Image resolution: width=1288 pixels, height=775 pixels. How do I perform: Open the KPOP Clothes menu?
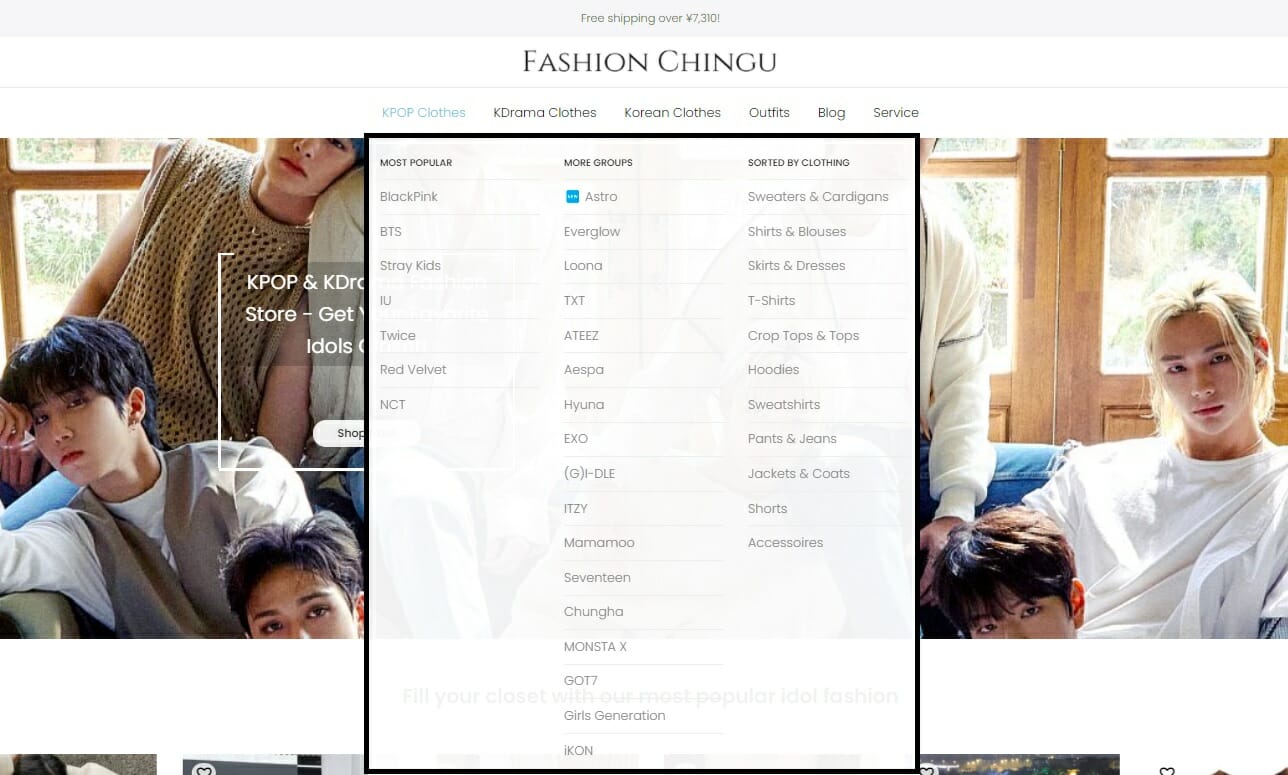(423, 113)
